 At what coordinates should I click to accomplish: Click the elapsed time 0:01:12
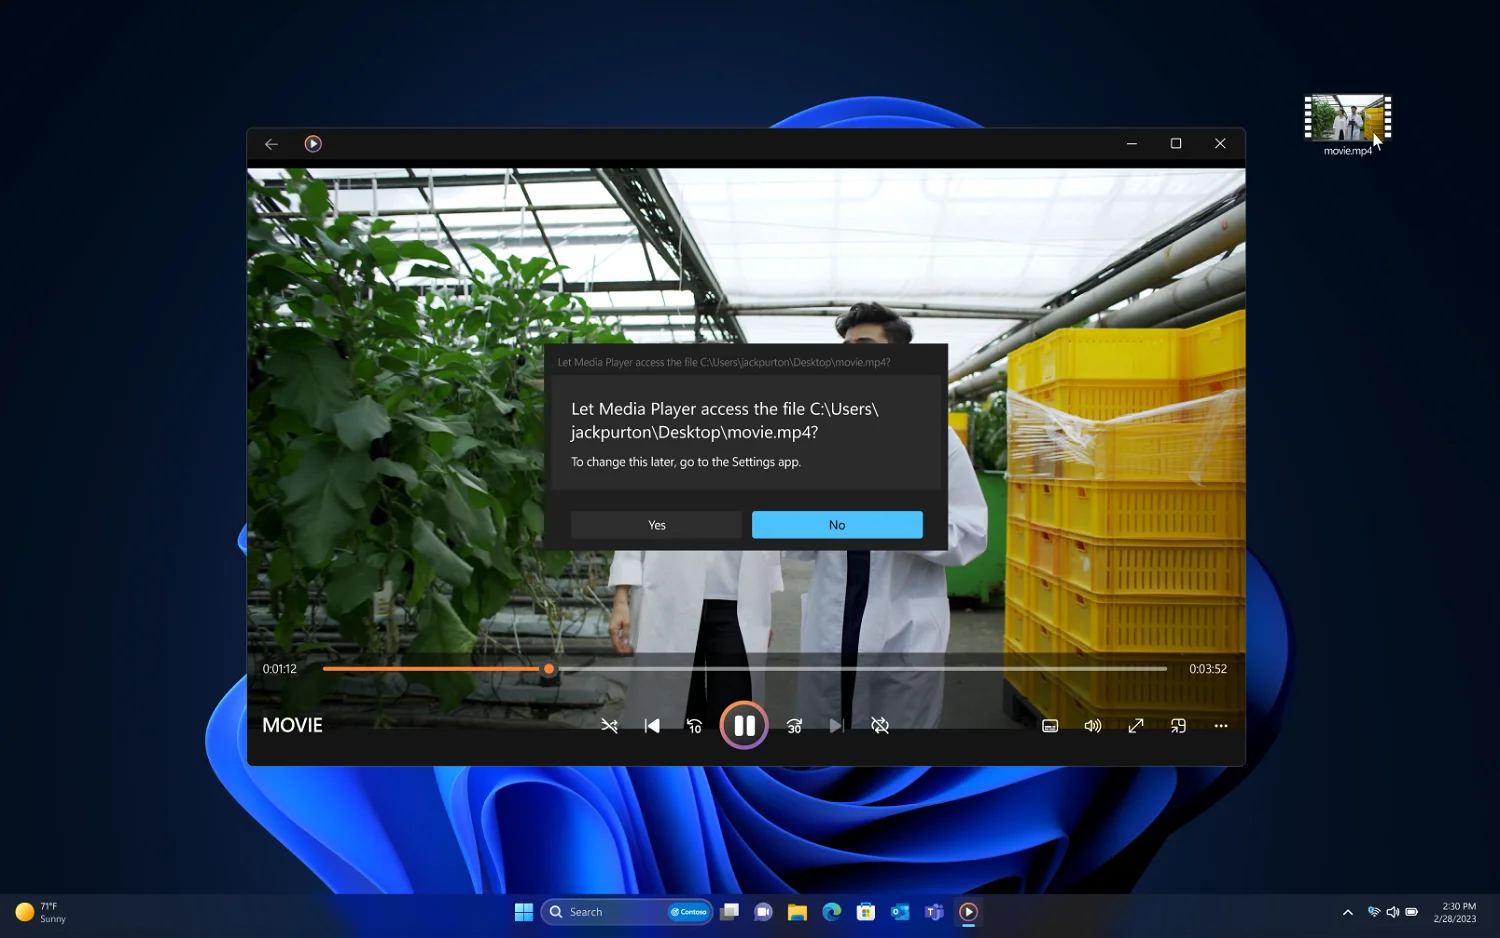pyautogui.click(x=280, y=669)
